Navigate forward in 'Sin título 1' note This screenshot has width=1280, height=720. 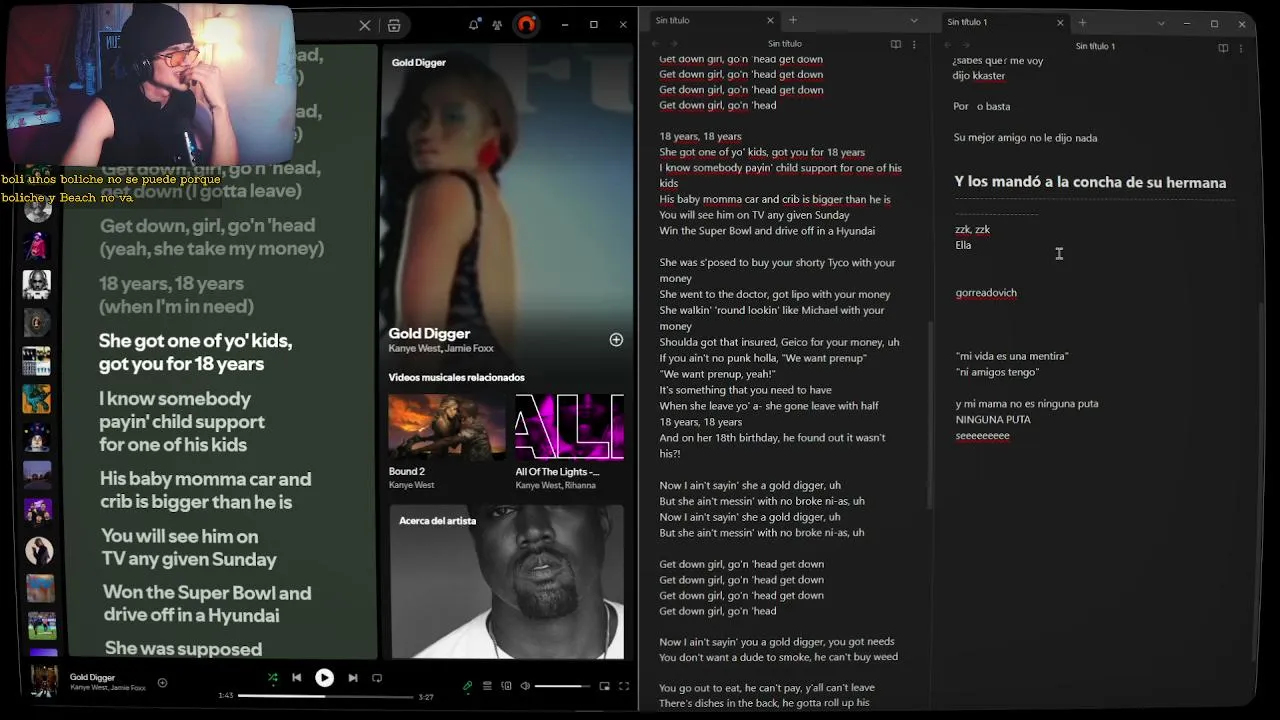[x=964, y=46]
